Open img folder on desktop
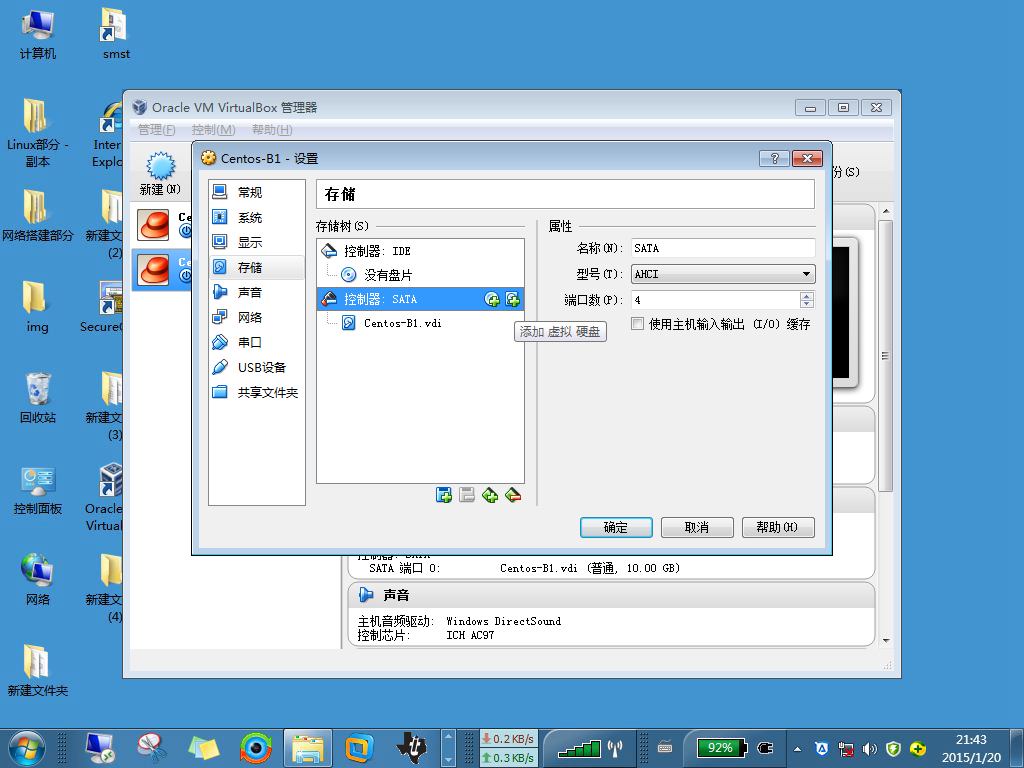This screenshot has width=1024, height=768. (x=37, y=307)
